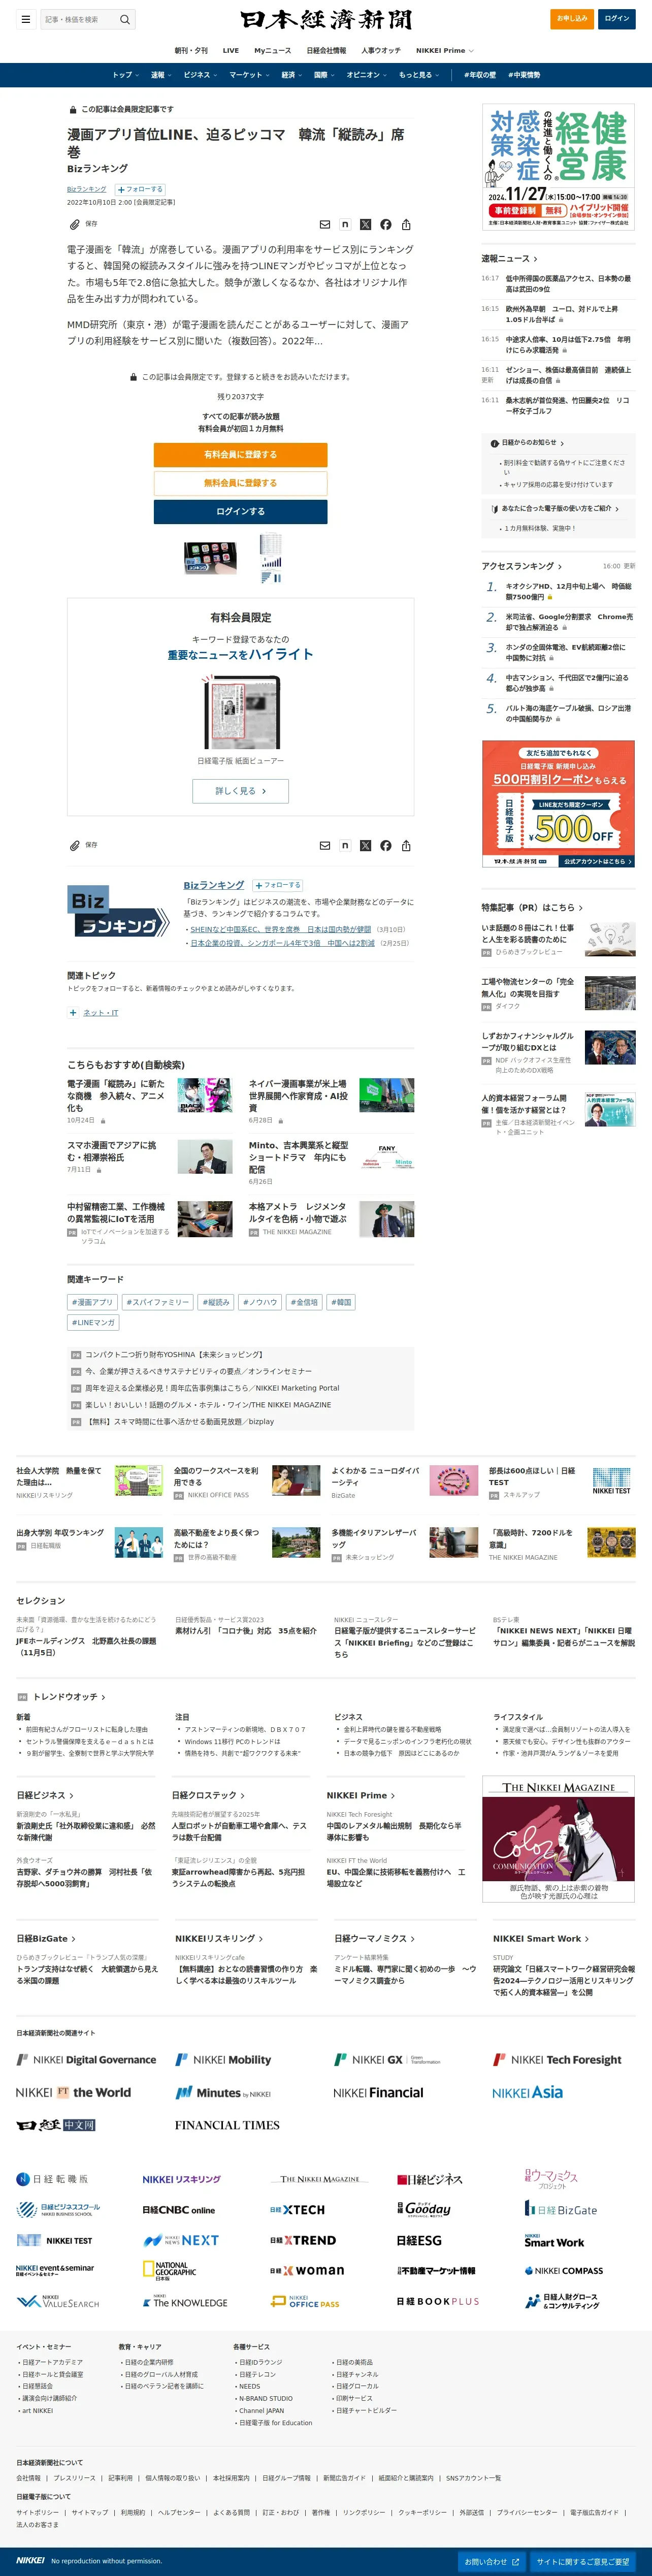This screenshot has width=652, height=2576.
Task: Click the #LINEマンガ keyword tag
Action: click(93, 1323)
